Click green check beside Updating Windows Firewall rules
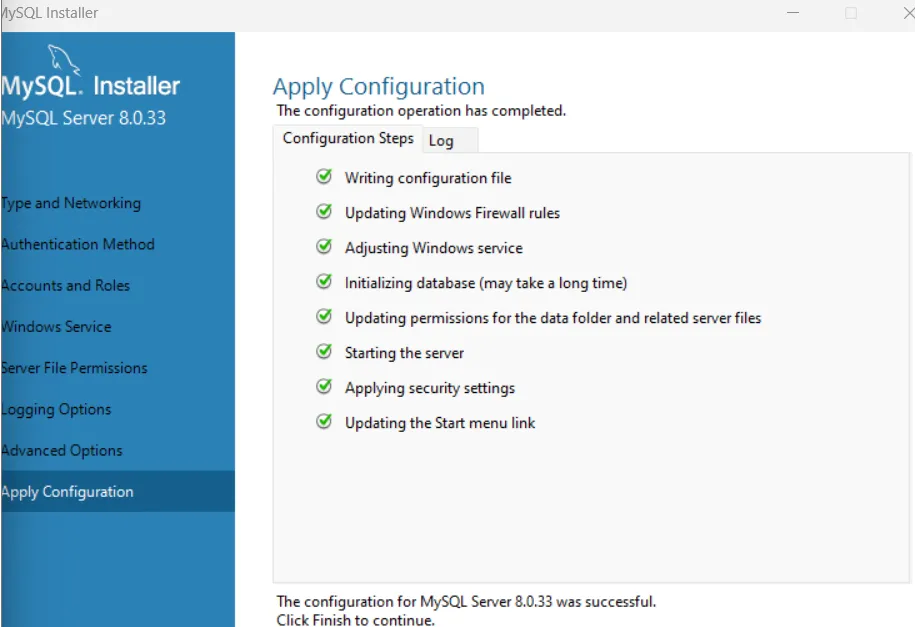The width and height of the screenshot is (915, 627). [x=324, y=211]
